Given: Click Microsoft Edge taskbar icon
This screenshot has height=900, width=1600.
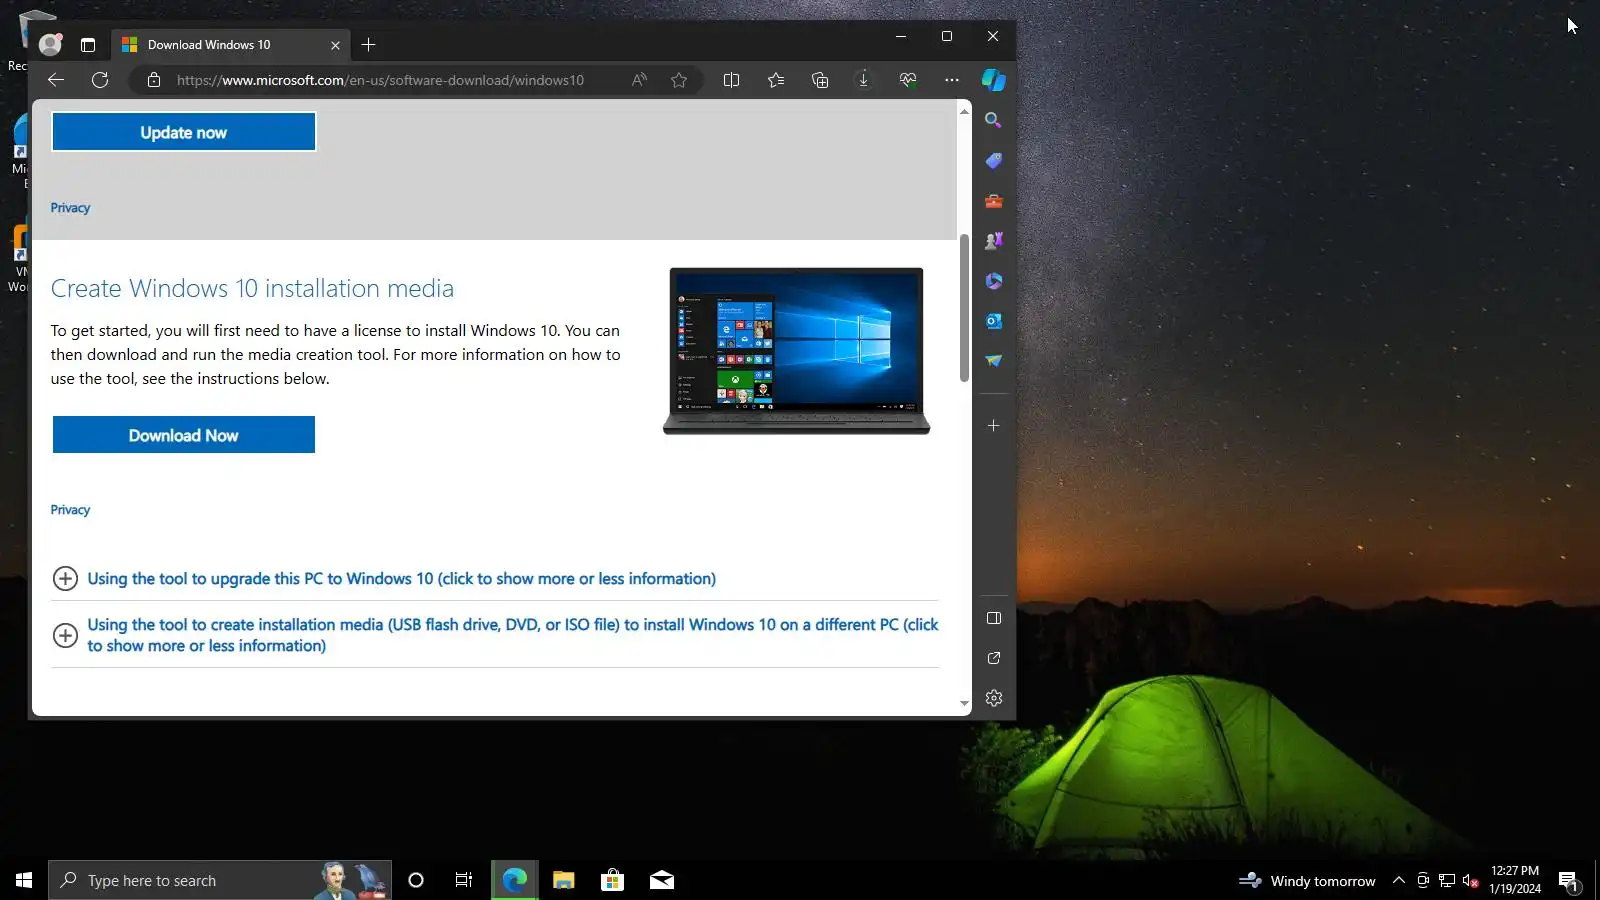Looking at the screenshot, I should coord(514,880).
